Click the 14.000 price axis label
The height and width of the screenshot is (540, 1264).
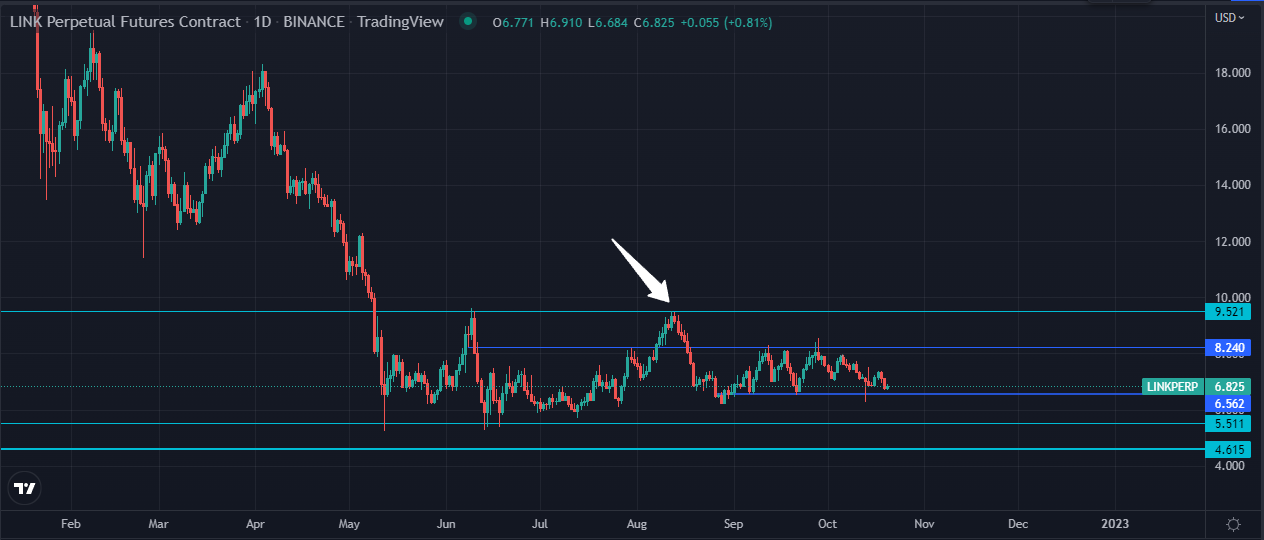[x=1233, y=185]
